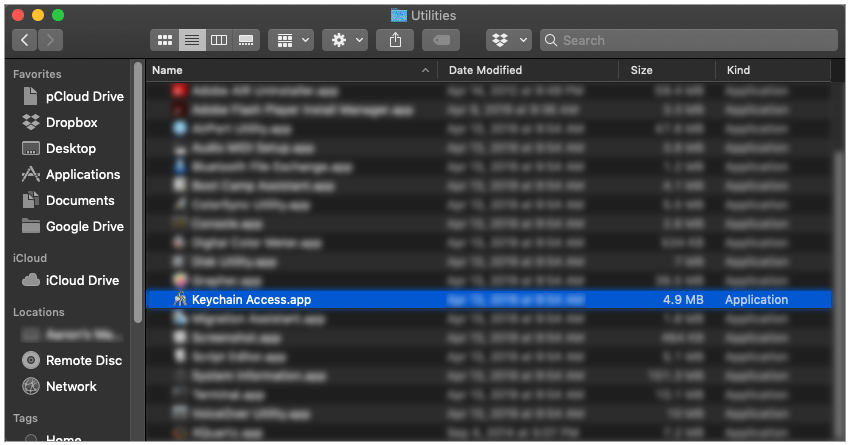The width and height of the screenshot is (850, 445).
Task: Close the Utilities window
Action: click(x=18, y=15)
